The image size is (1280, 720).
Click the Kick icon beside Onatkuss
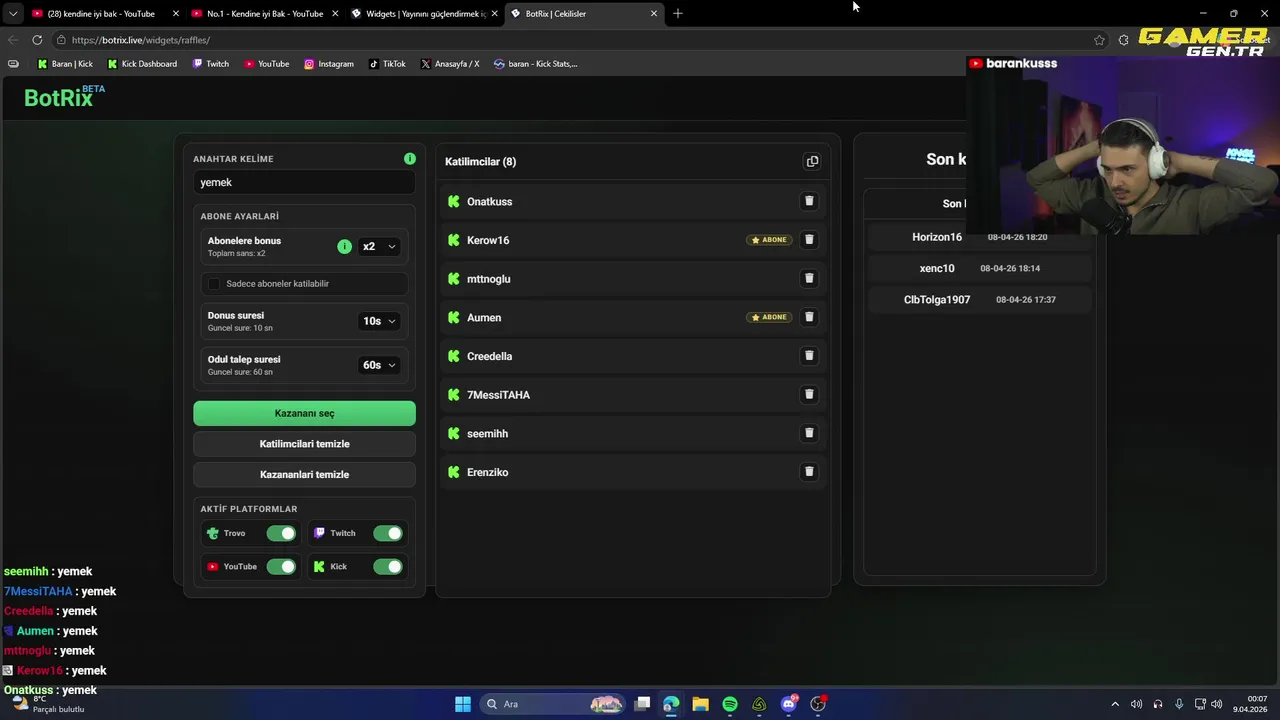pos(454,201)
